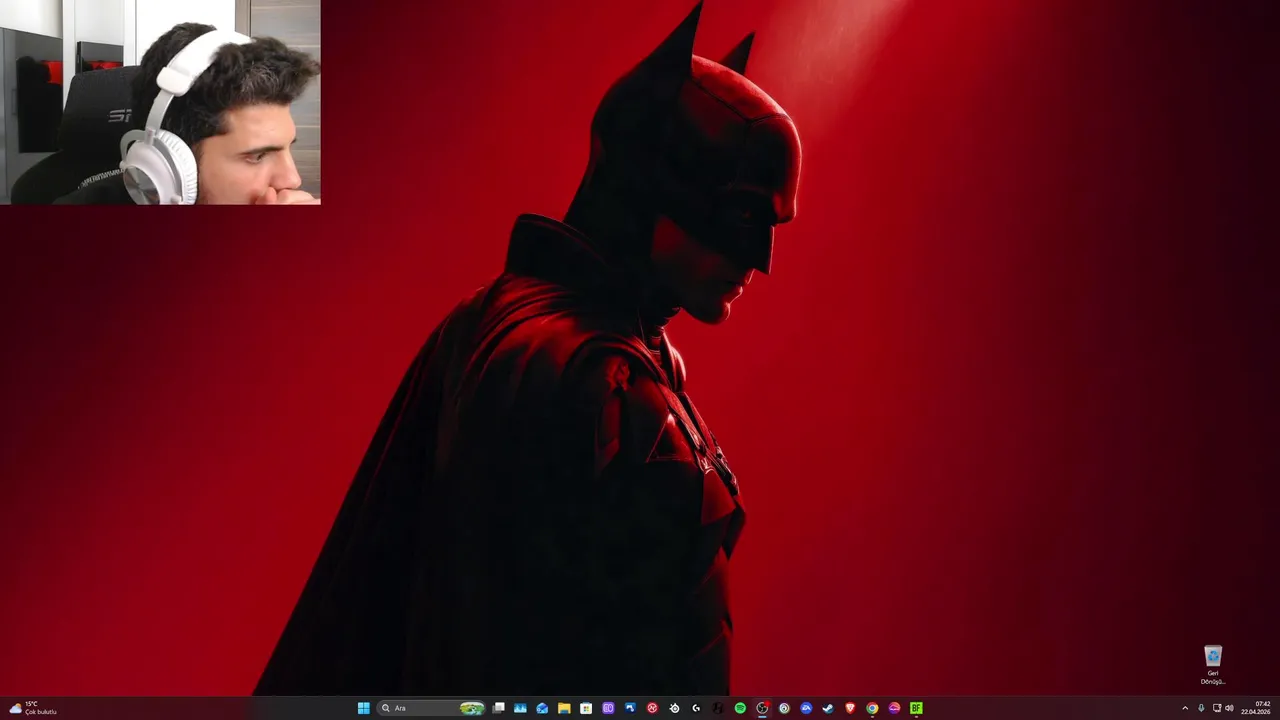Open the green BF app taskbar icon

tap(916, 708)
